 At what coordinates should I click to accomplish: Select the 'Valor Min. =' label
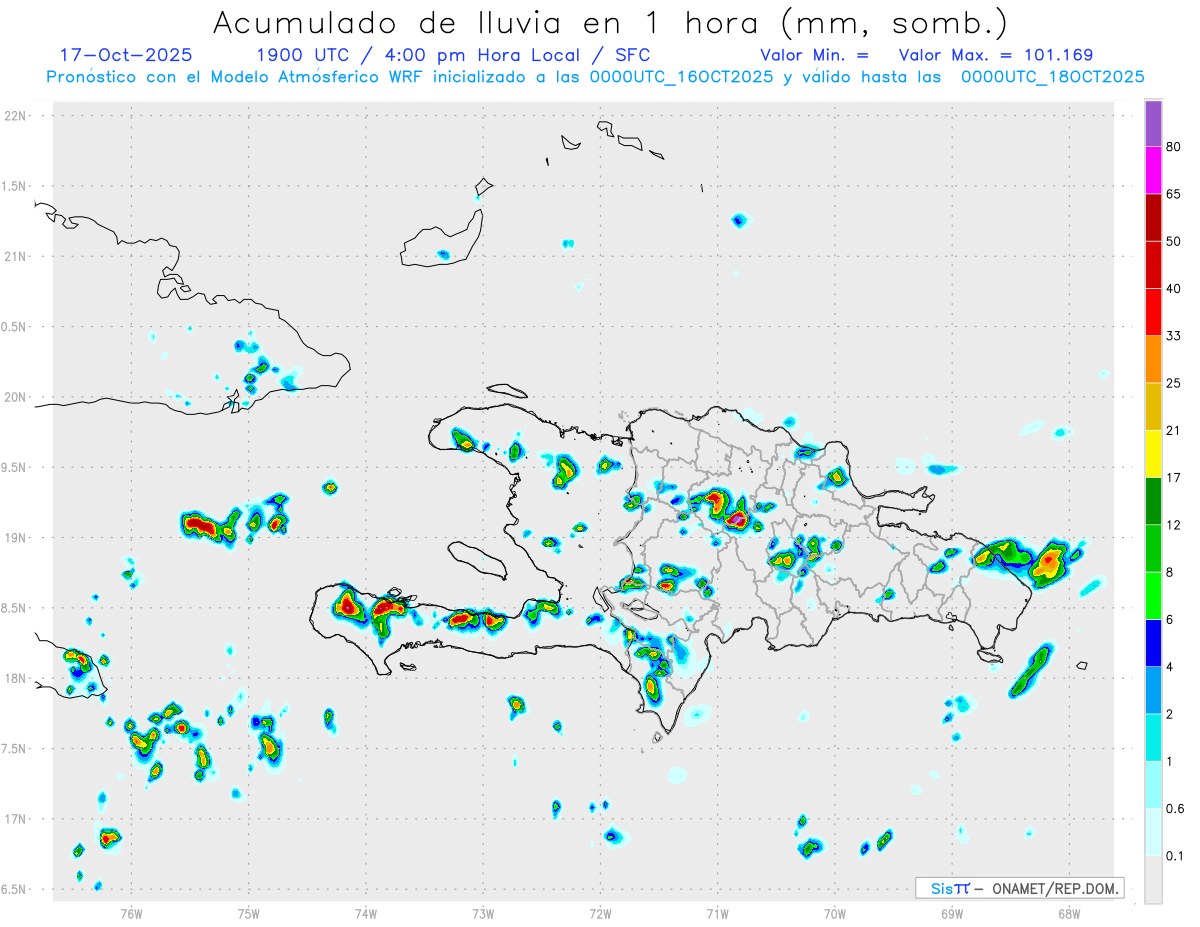pos(814,55)
